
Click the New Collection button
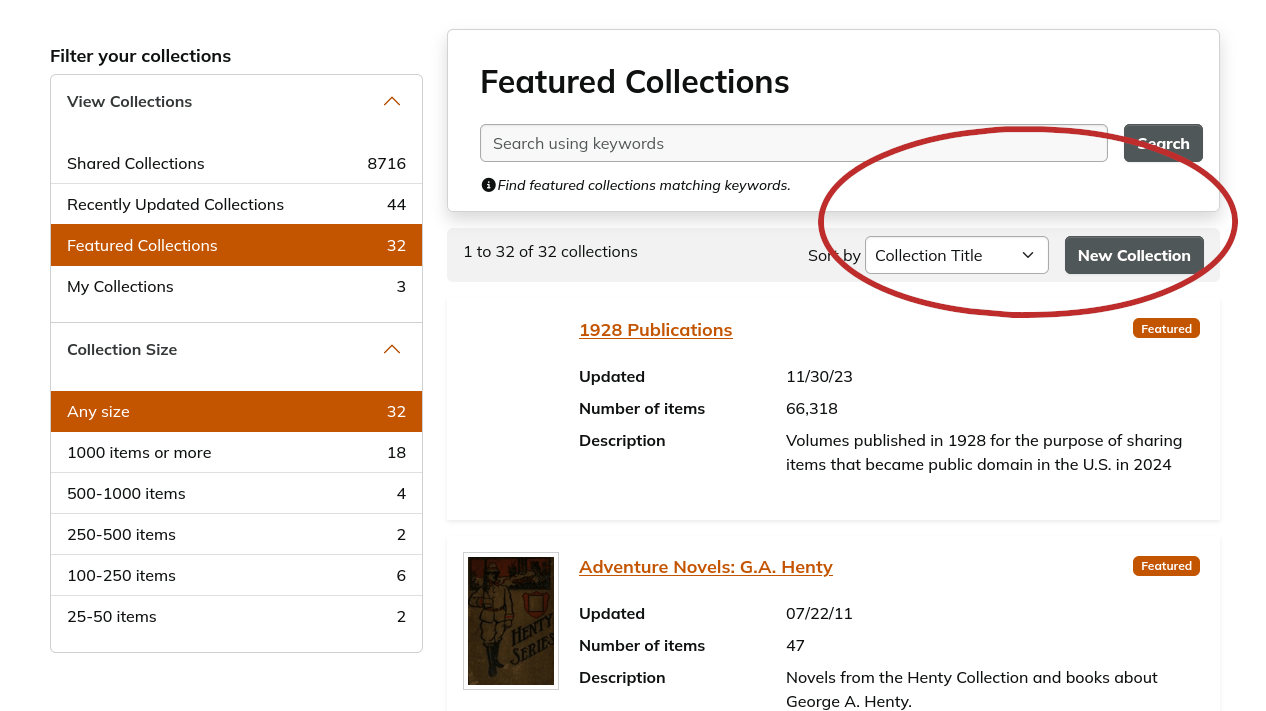[x=1133, y=255]
